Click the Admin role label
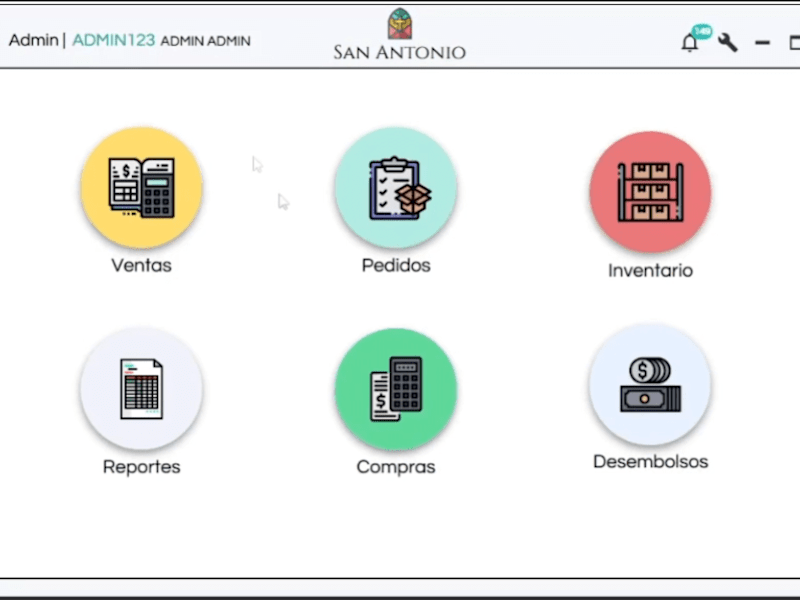This screenshot has width=800, height=600. 33,40
